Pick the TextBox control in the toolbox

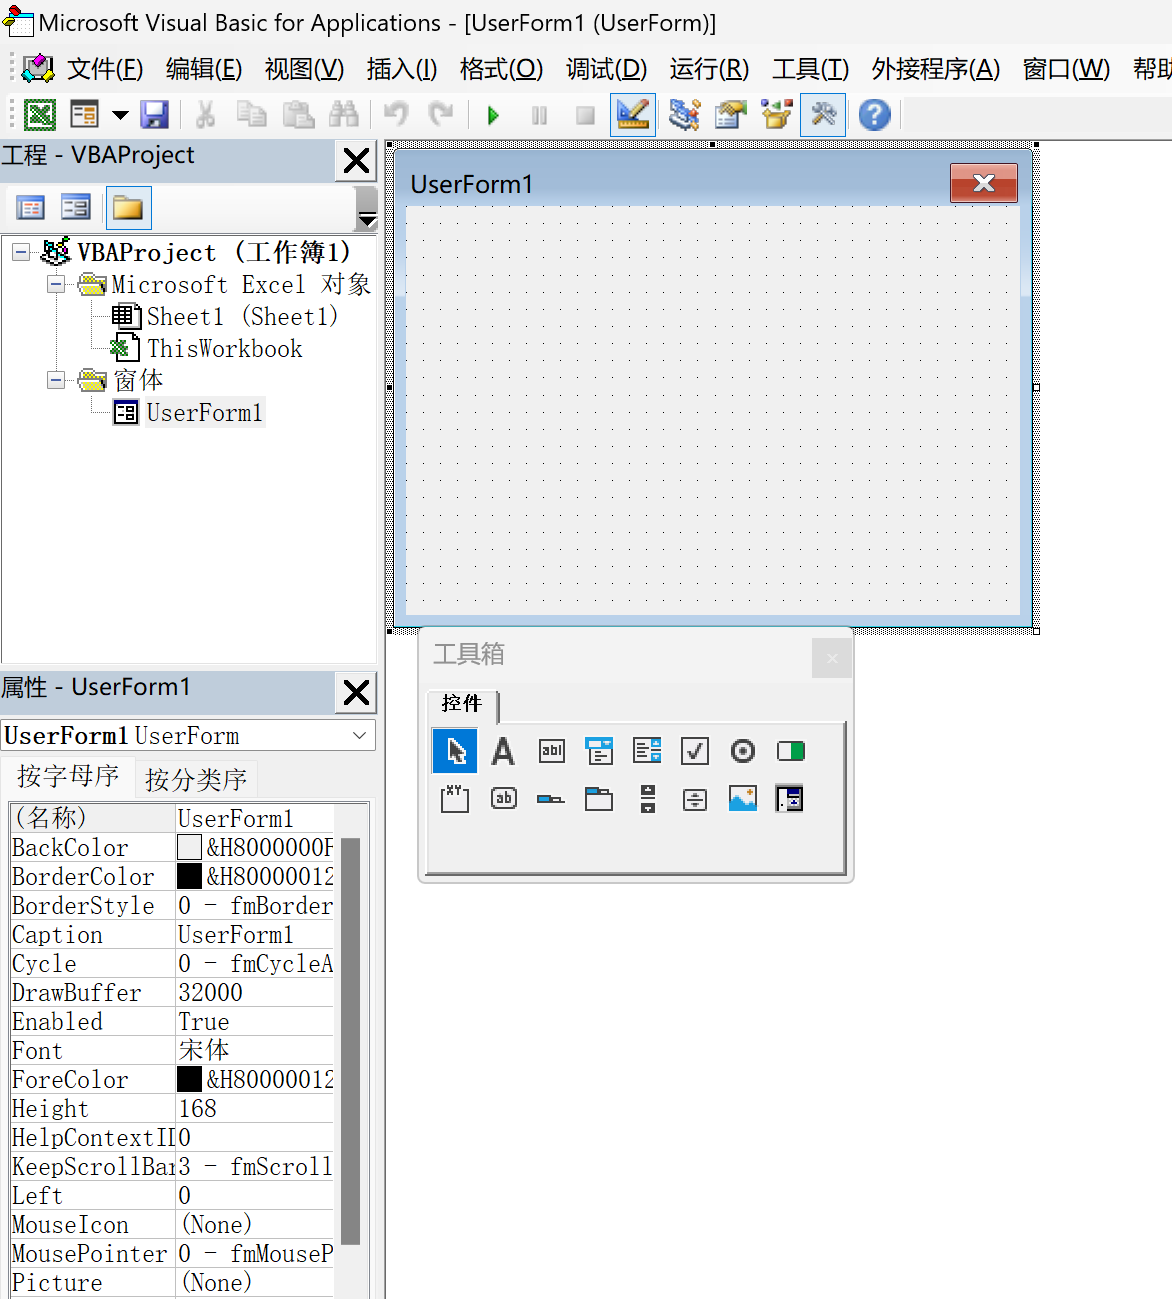pos(552,751)
